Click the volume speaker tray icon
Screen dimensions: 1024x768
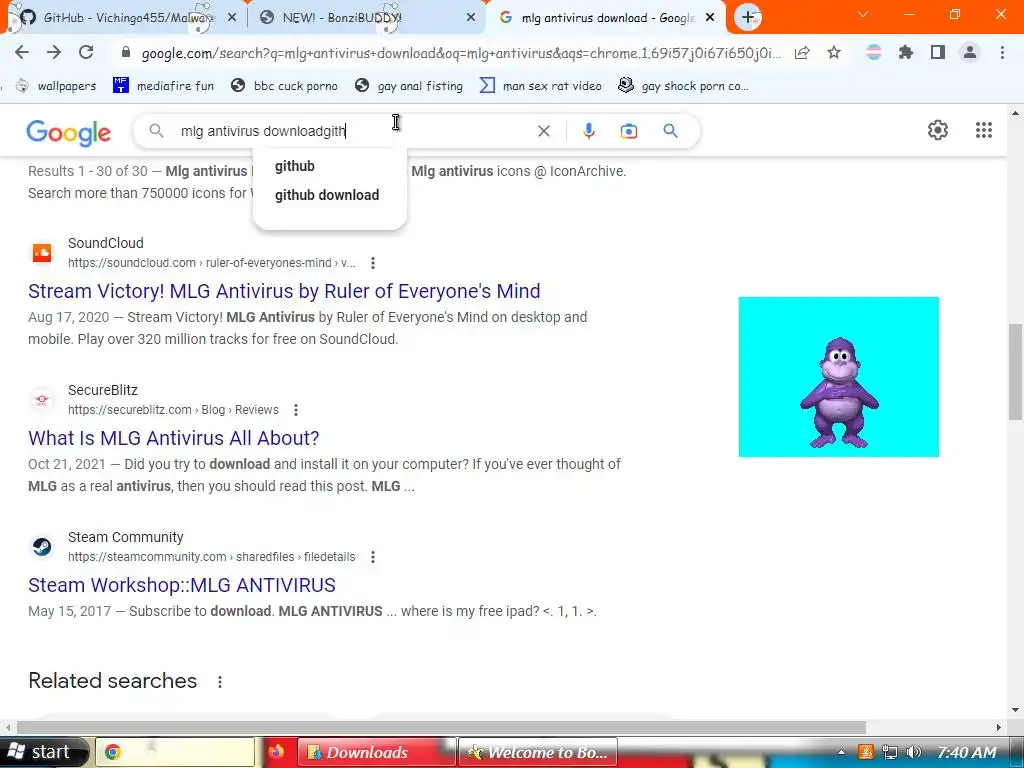tap(914, 752)
